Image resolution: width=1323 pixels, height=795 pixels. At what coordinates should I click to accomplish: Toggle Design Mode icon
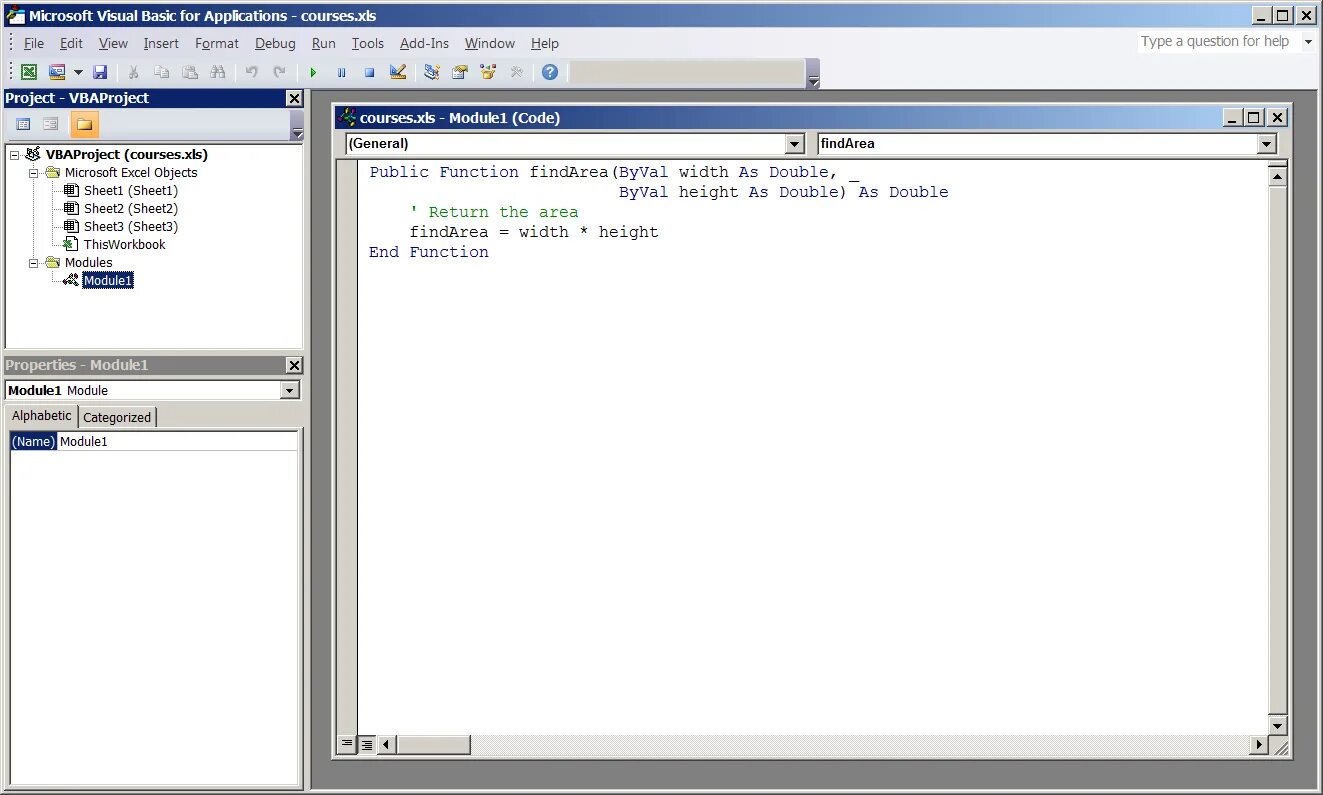398,72
